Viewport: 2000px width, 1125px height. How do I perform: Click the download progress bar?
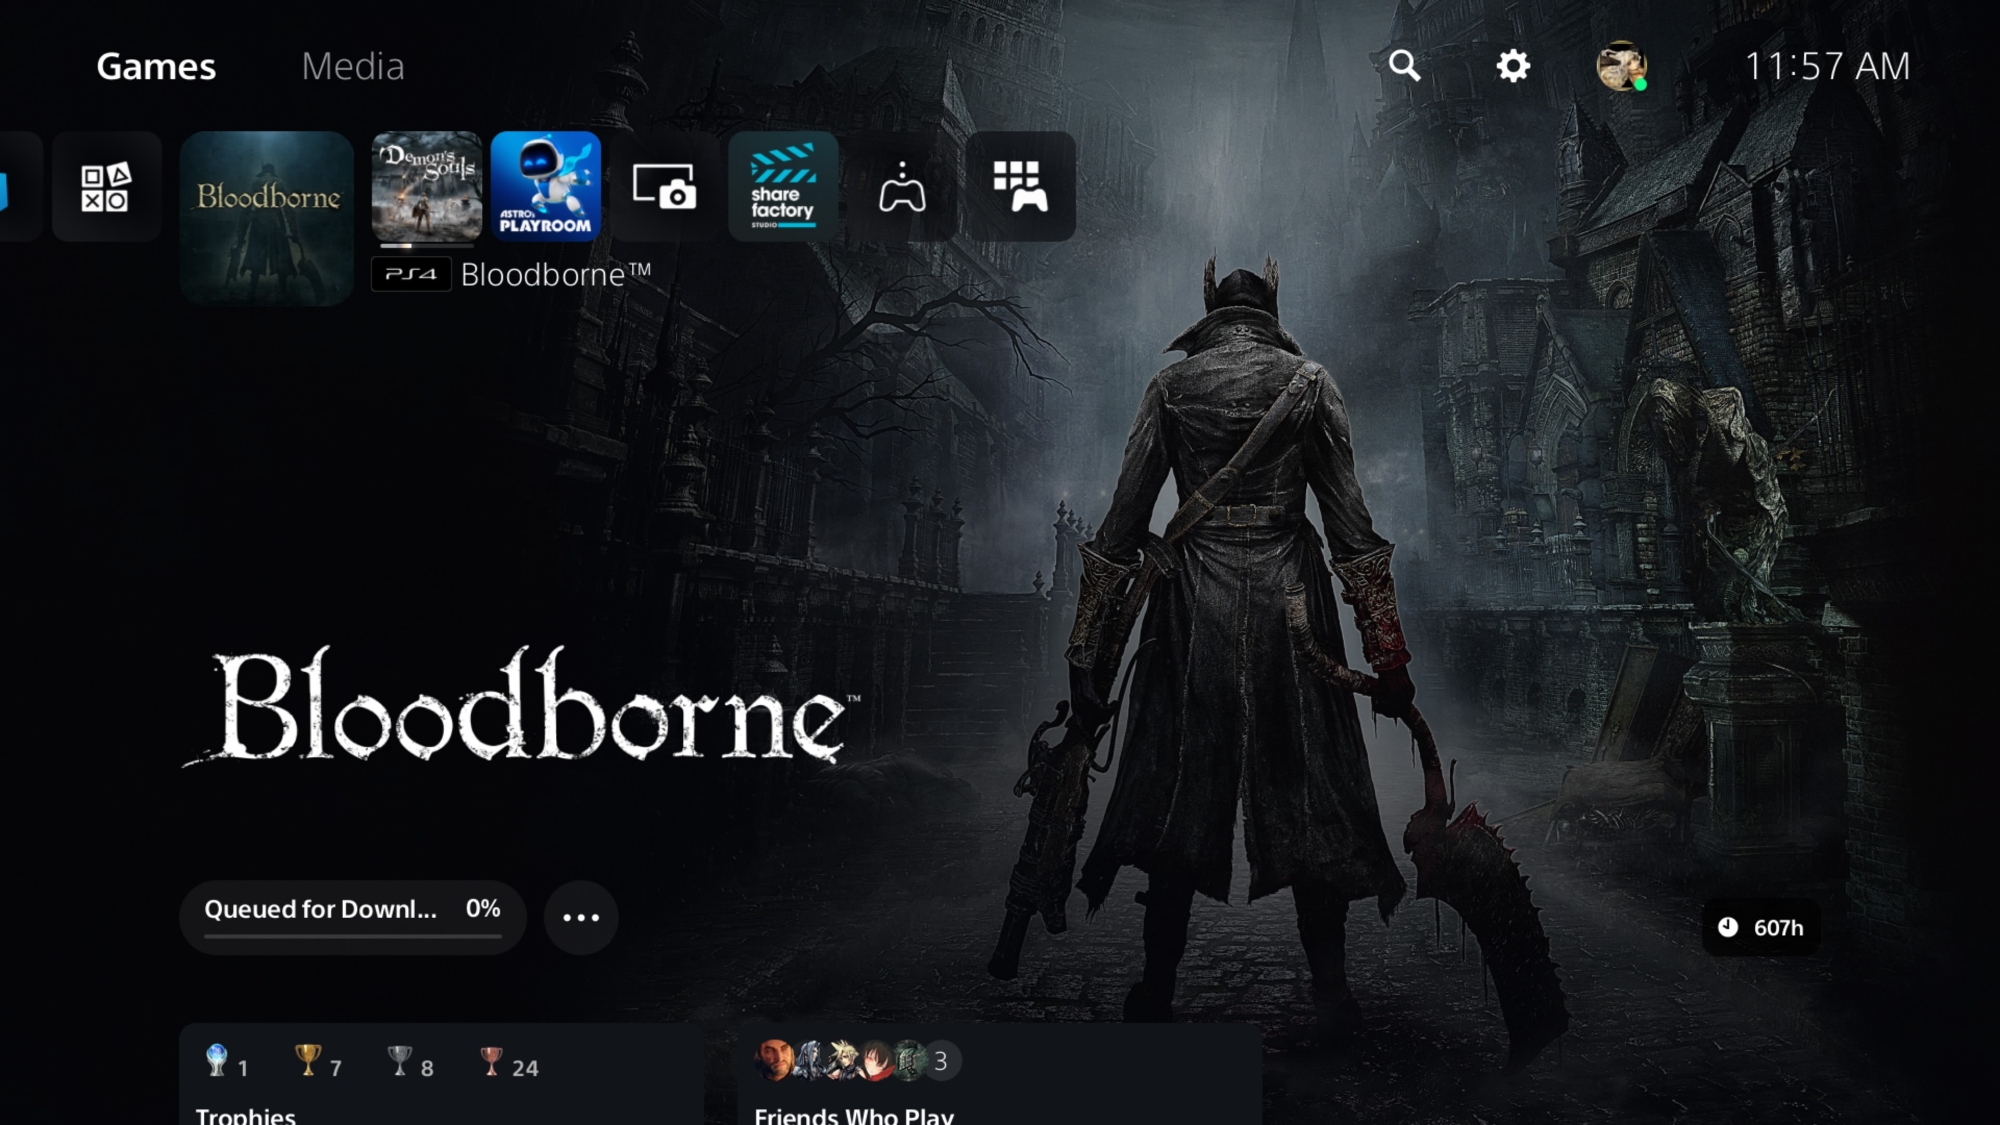(352, 937)
